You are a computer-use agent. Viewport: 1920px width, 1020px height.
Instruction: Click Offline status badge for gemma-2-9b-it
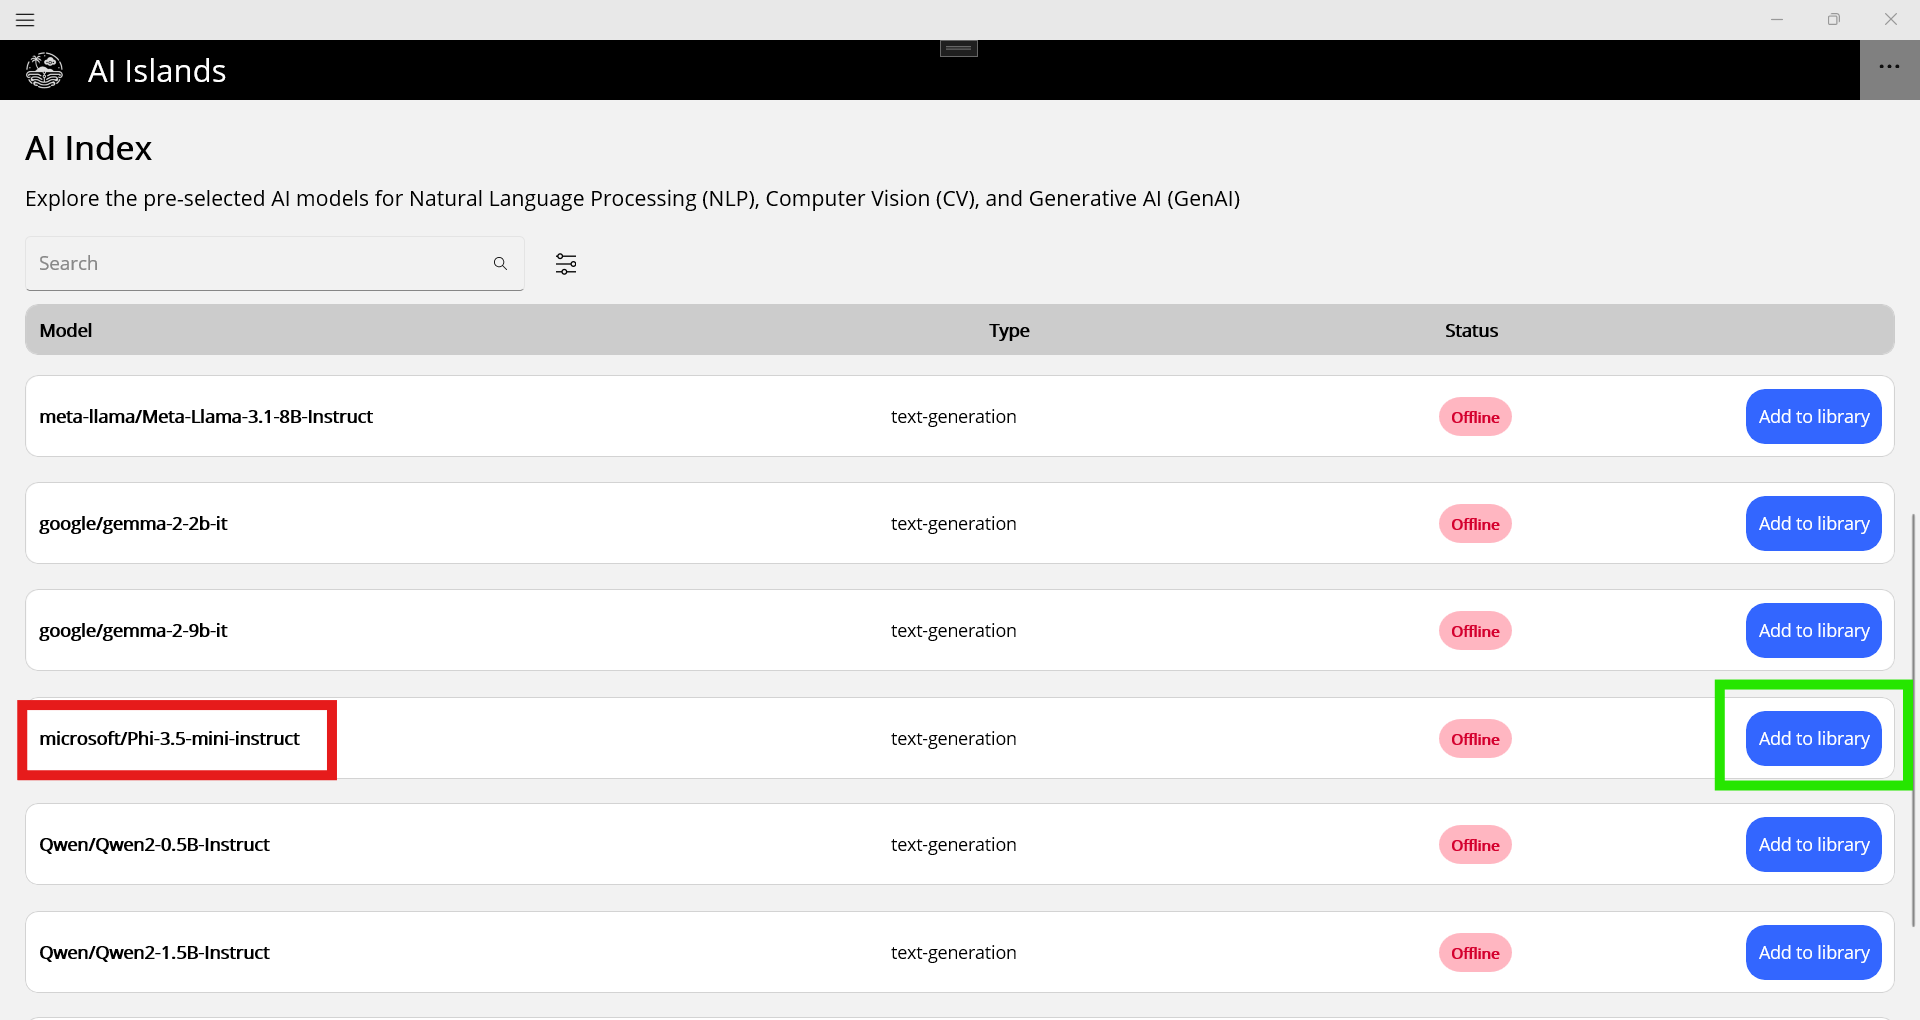pos(1475,631)
